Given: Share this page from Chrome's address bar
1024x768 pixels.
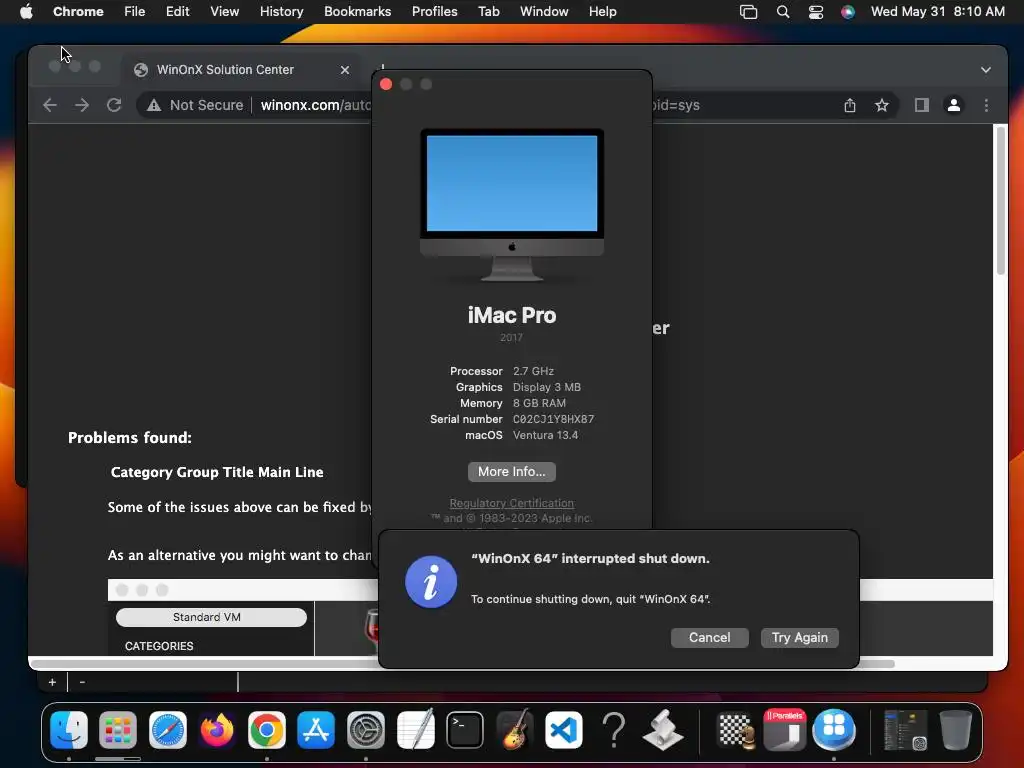Looking at the screenshot, I should (x=850, y=105).
